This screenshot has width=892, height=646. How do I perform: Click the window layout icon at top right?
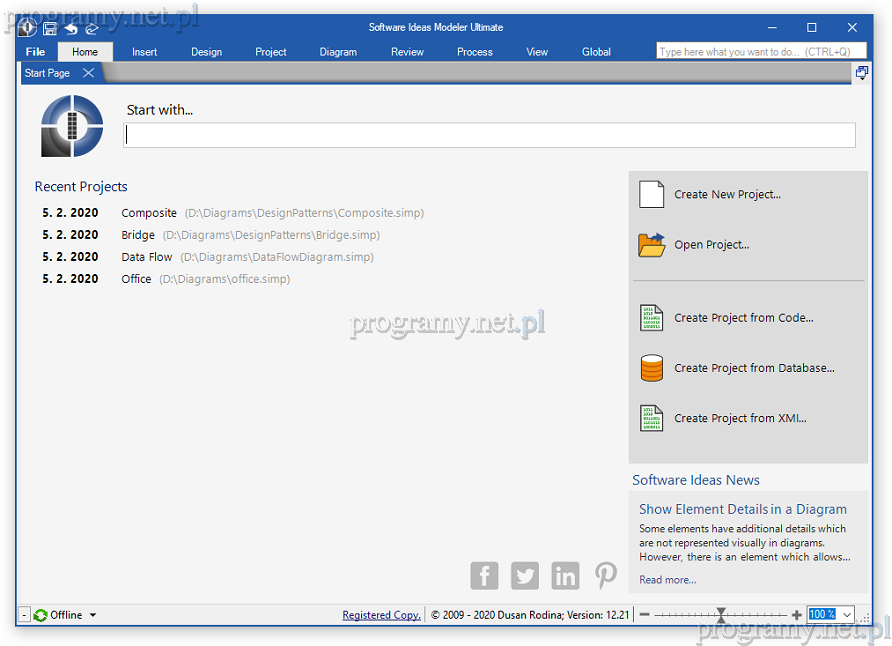coord(861,73)
